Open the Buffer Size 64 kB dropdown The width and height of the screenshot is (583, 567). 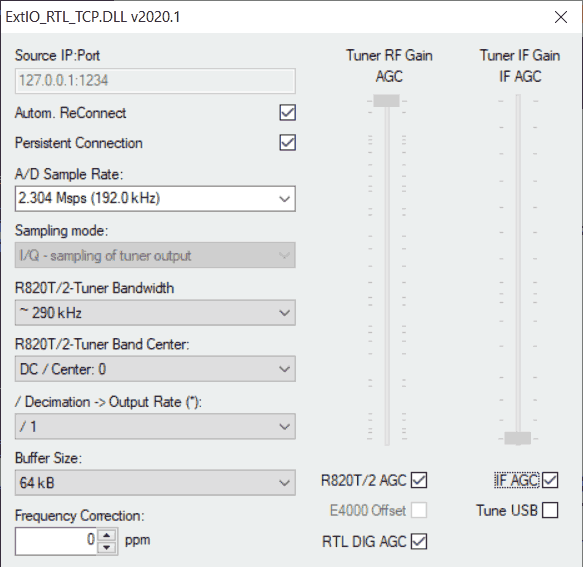pyautogui.click(x=155, y=483)
